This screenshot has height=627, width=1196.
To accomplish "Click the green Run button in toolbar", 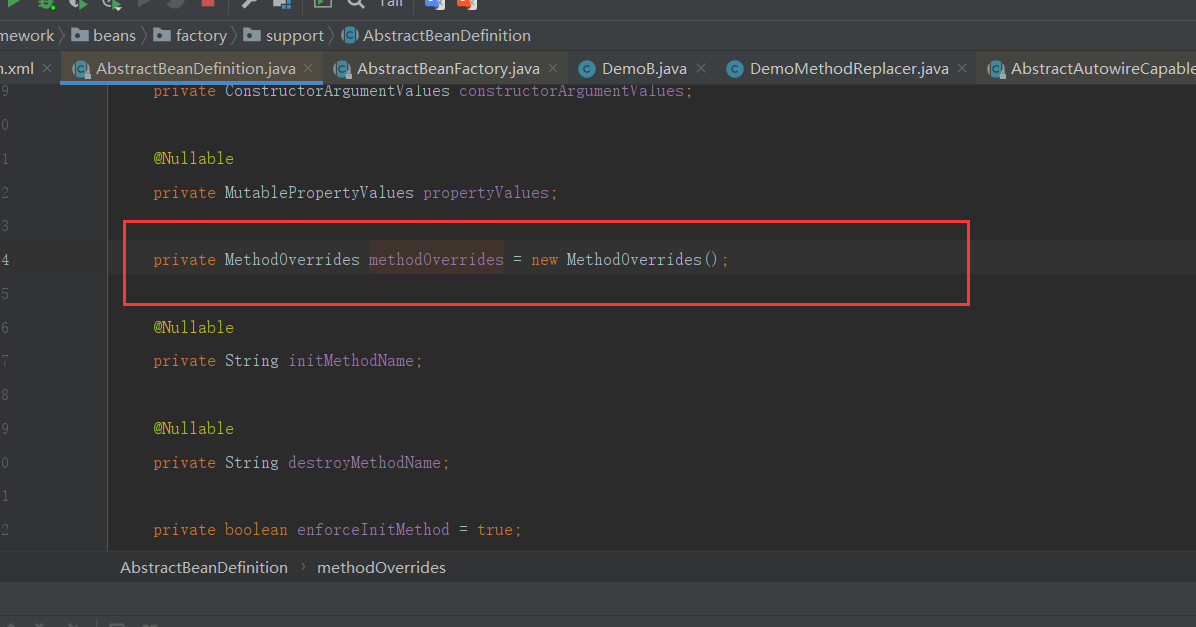I will (14, 3).
